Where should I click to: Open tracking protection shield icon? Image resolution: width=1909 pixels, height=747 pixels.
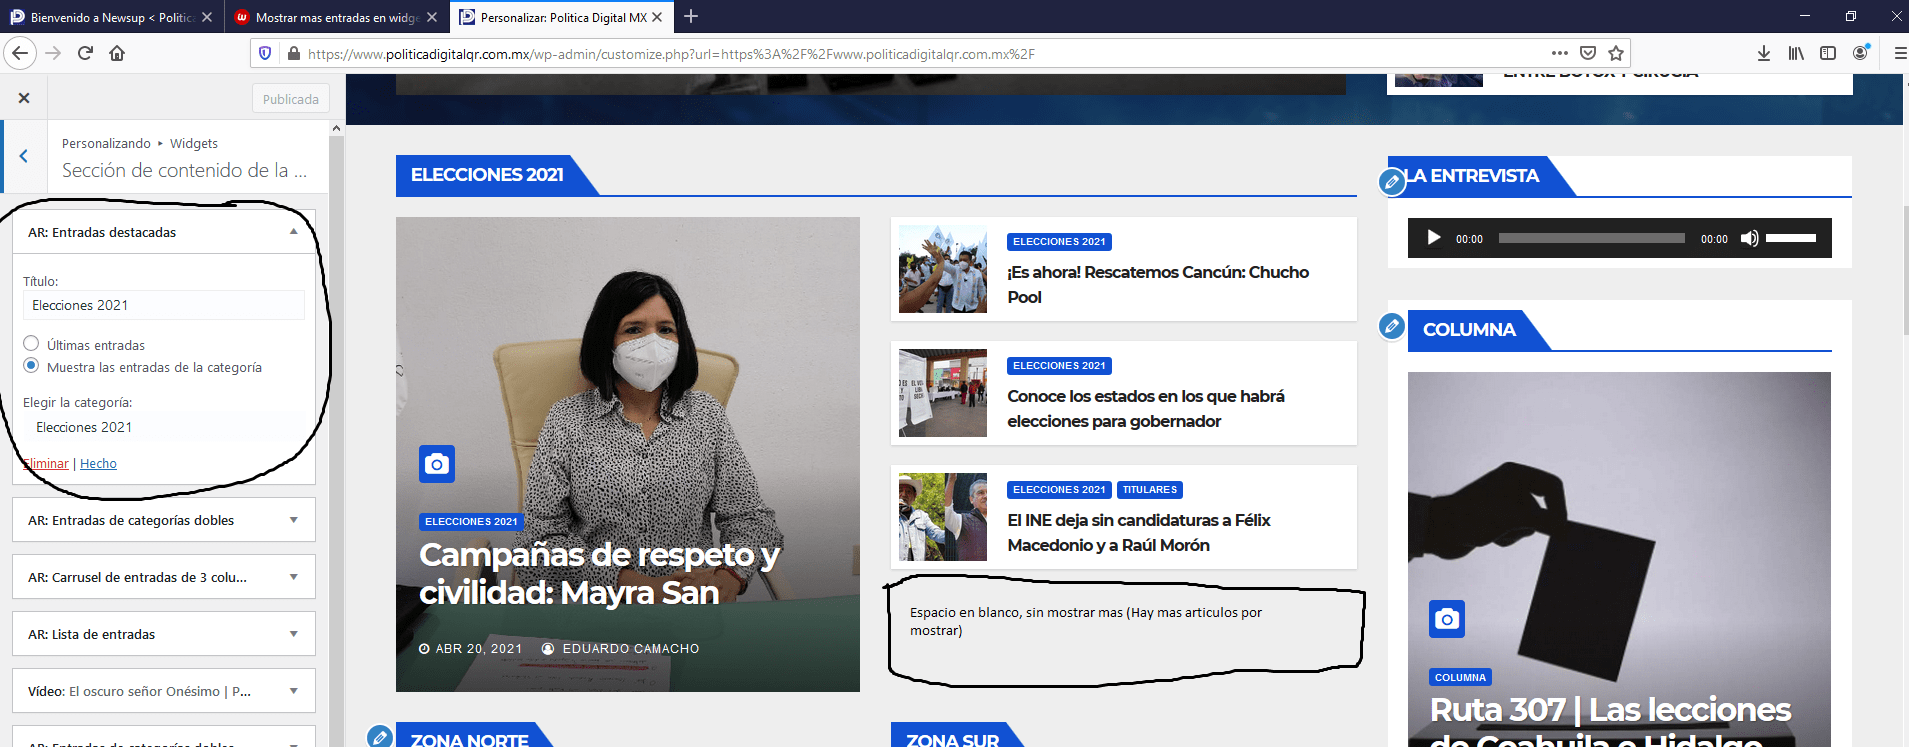265,53
